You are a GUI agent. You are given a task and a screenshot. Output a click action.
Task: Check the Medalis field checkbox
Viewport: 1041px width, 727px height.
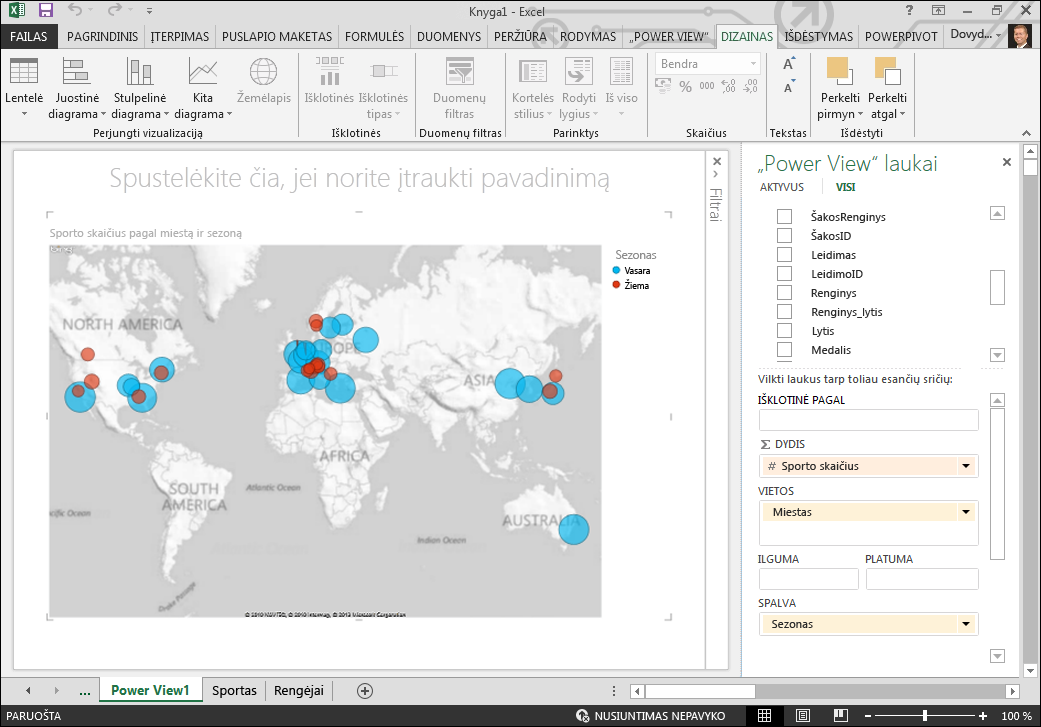(x=785, y=349)
